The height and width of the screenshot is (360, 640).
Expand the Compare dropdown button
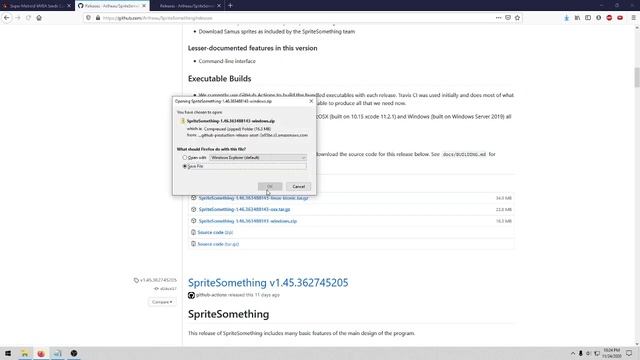(162, 302)
